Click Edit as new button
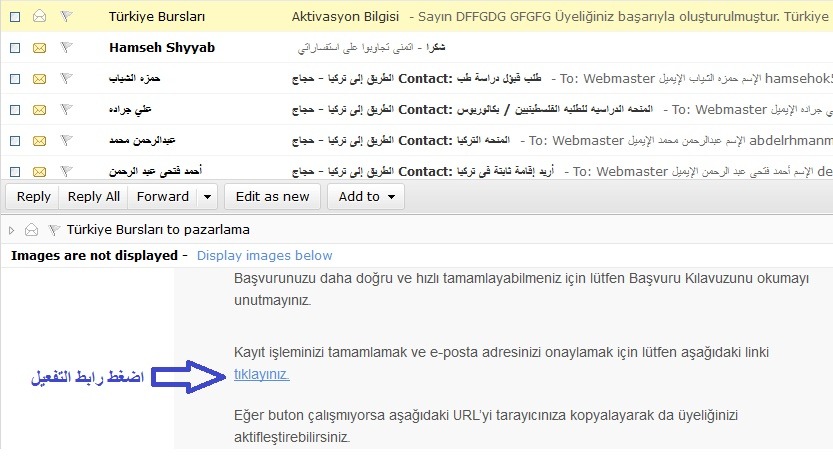This screenshot has width=833, height=473. tap(273, 197)
